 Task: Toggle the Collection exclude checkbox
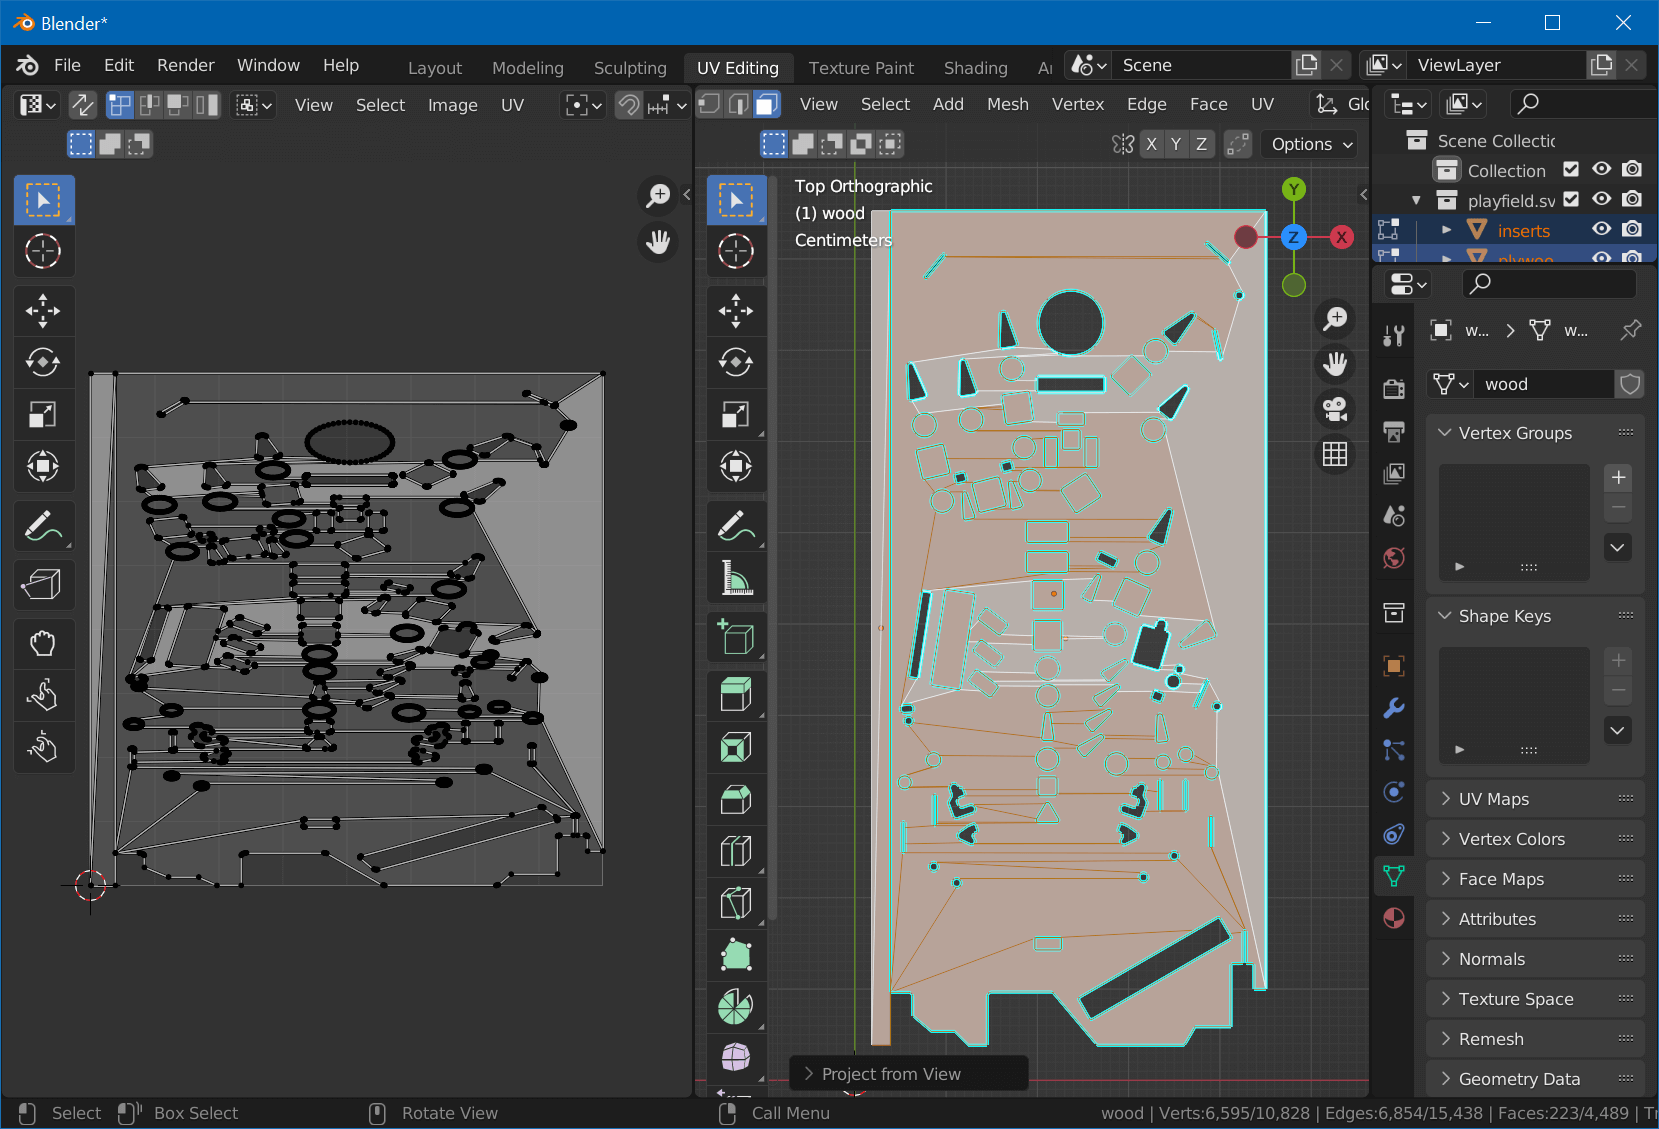pyautogui.click(x=1571, y=170)
